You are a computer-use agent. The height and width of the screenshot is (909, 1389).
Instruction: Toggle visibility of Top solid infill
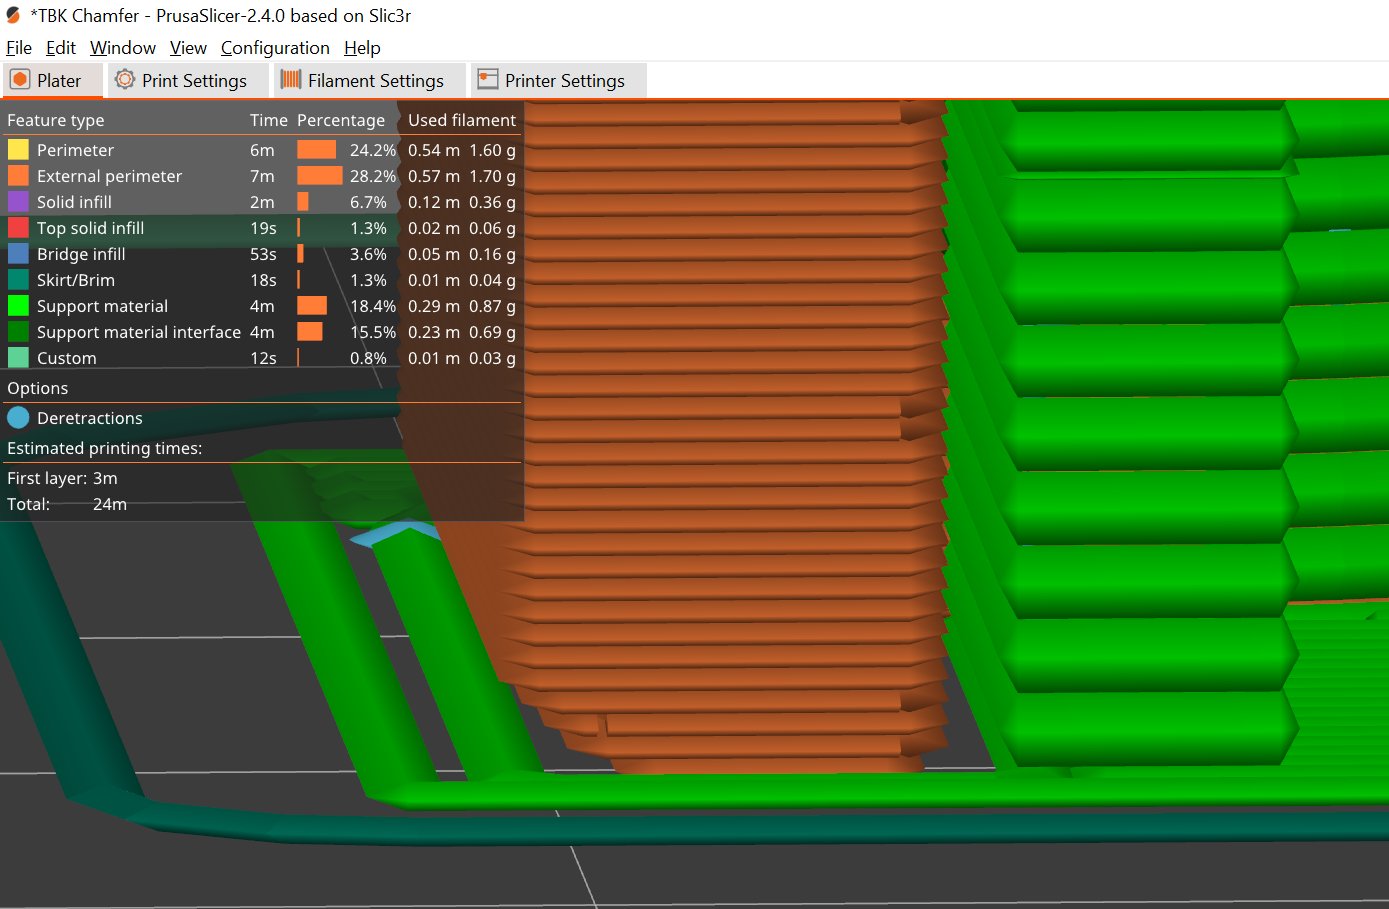(261, 228)
